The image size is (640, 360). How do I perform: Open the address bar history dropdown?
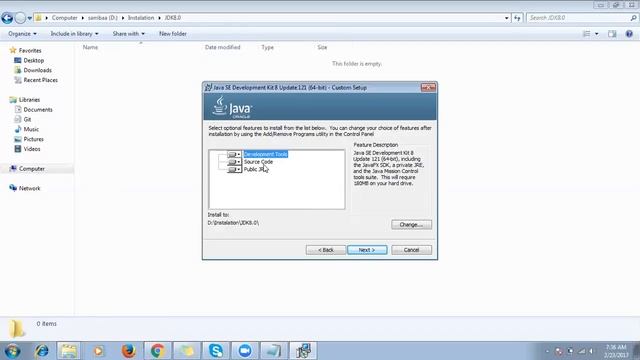507,18
